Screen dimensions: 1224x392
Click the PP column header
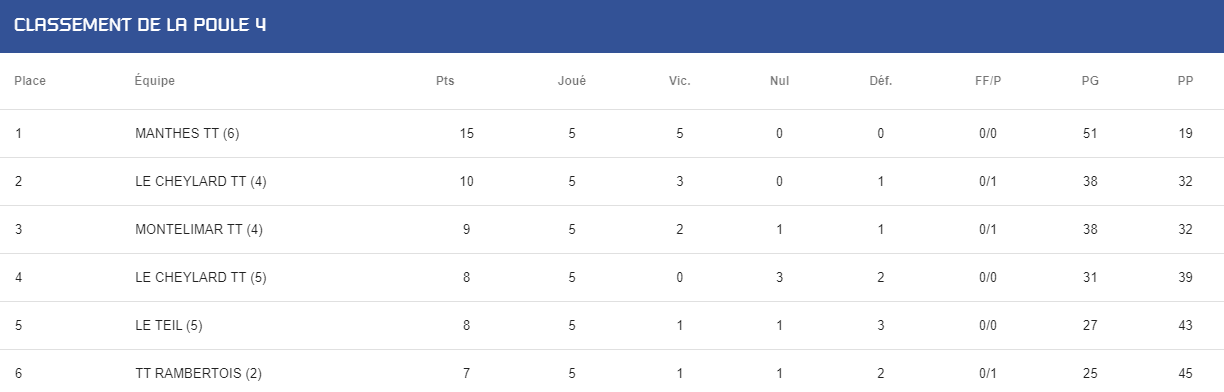click(1185, 81)
